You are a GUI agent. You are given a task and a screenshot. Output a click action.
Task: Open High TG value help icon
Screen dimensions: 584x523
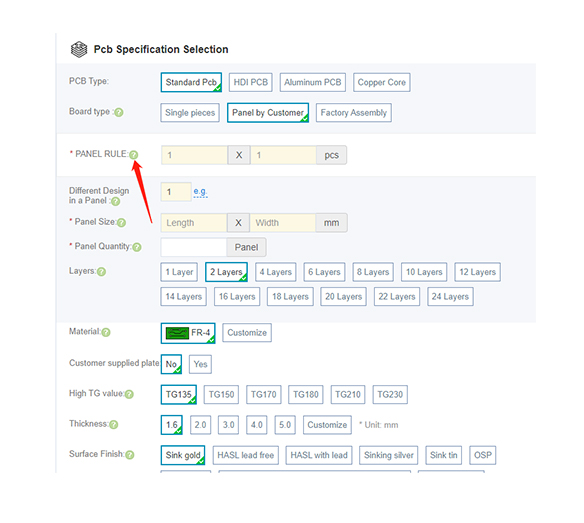coord(129,394)
